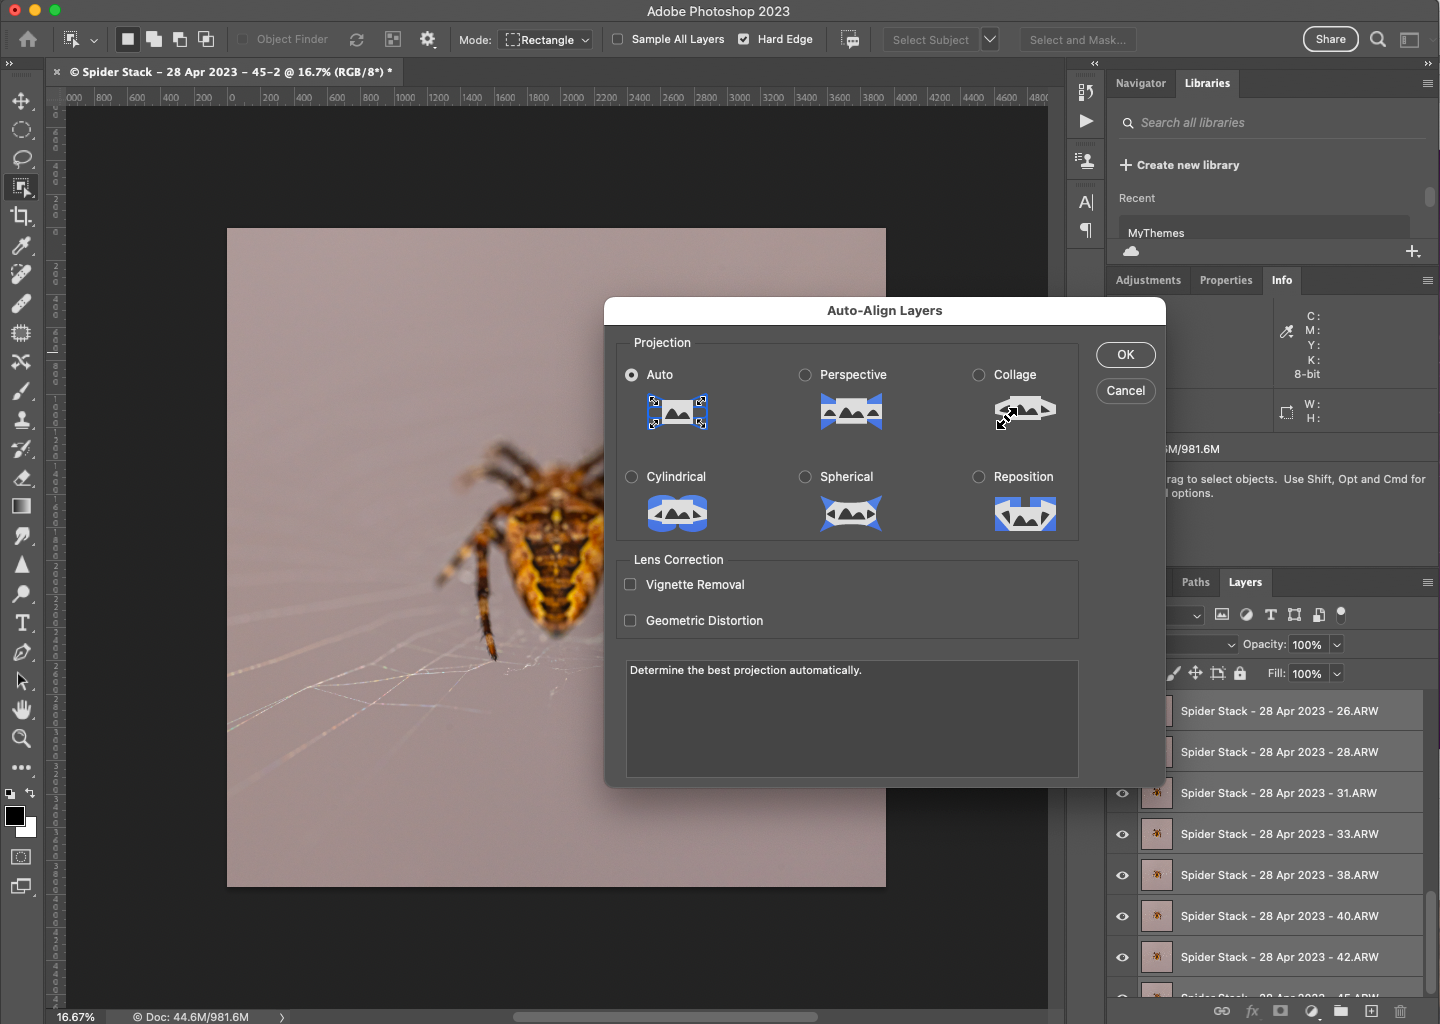The width and height of the screenshot is (1440, 1024).
Task: Set the foreground color swatch
Action: [x=14, y=816]
